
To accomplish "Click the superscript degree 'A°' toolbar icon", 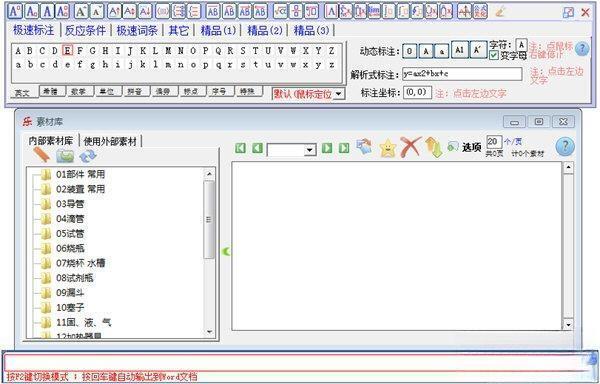I will coord(15,11).
